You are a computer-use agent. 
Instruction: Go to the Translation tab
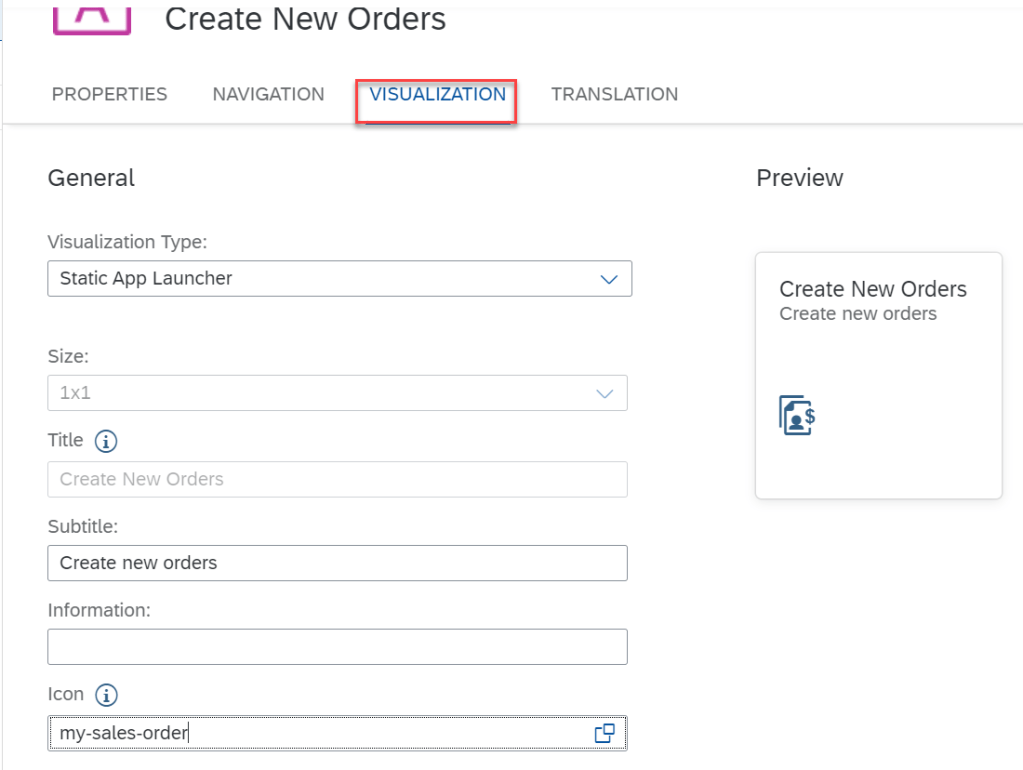point(614,95)
